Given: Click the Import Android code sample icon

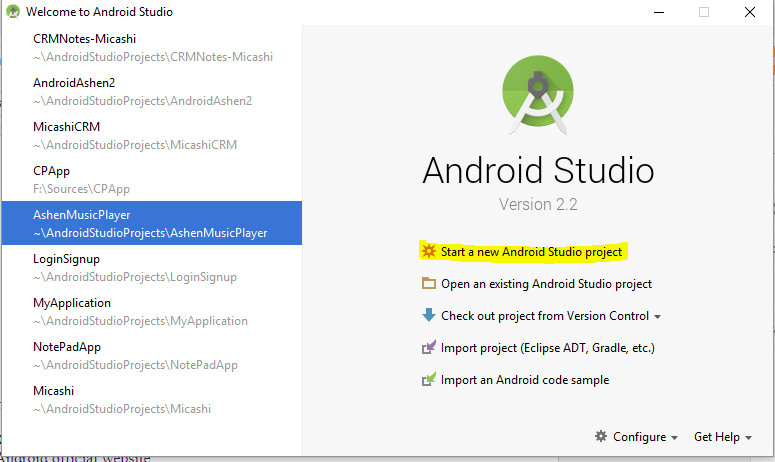Looking at the screenshot, I should [x=429, y=379].
